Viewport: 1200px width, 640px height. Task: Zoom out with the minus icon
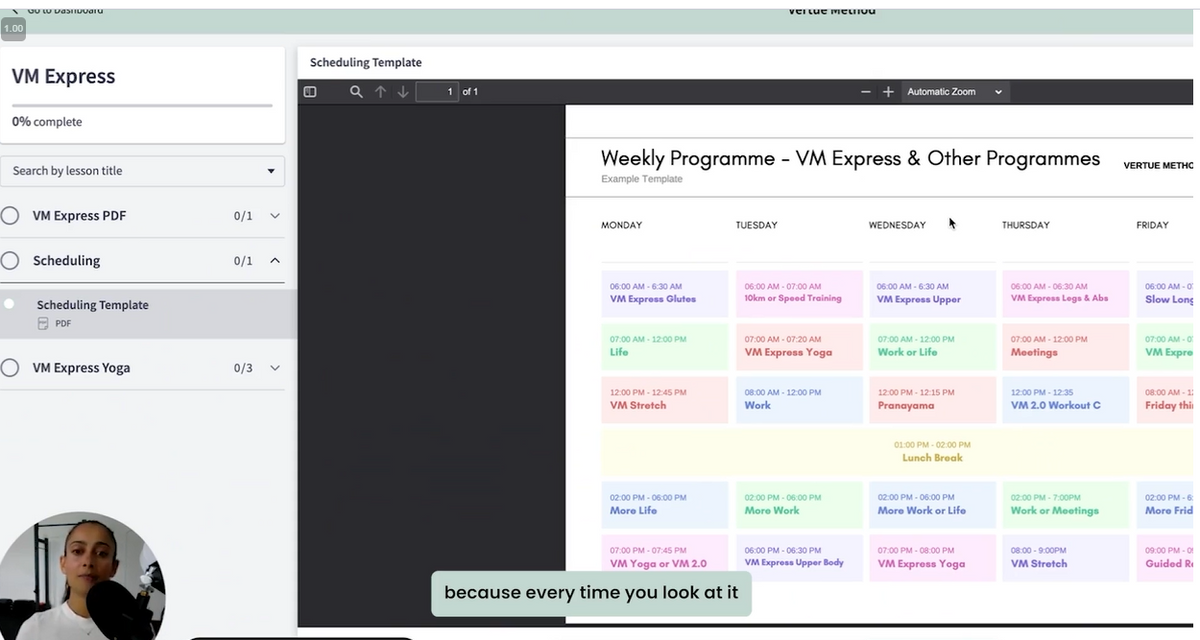866,92
